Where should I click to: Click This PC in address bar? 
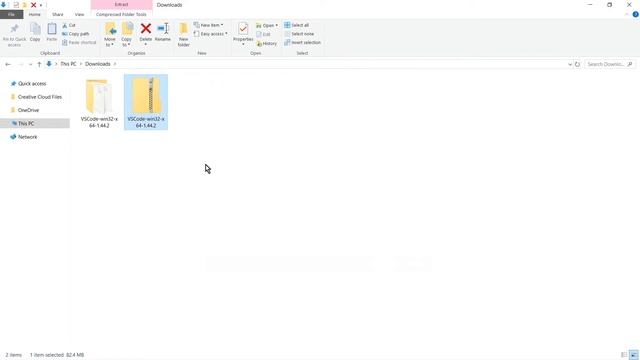coord(68,64)
